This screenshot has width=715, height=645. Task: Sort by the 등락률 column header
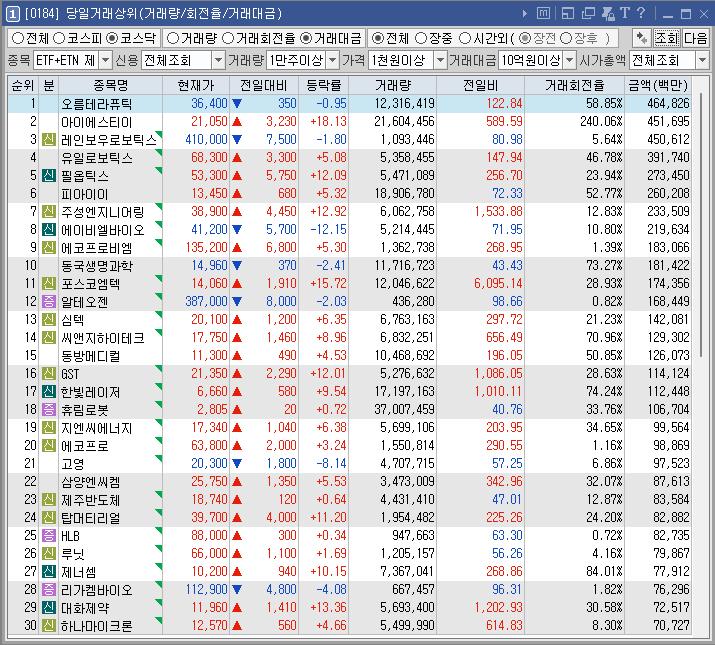[324, 85]
